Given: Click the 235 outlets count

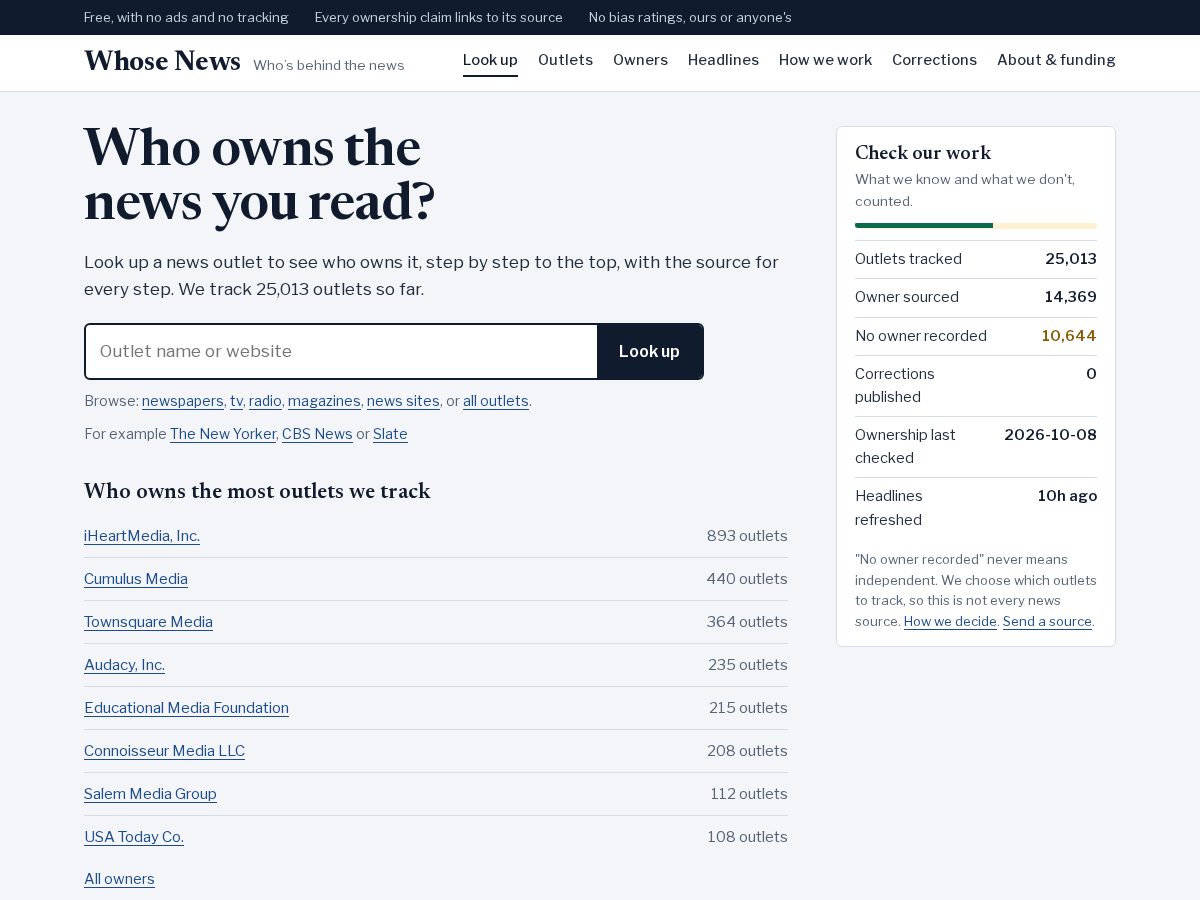Looking at the screenshot, I should (748, 665).
